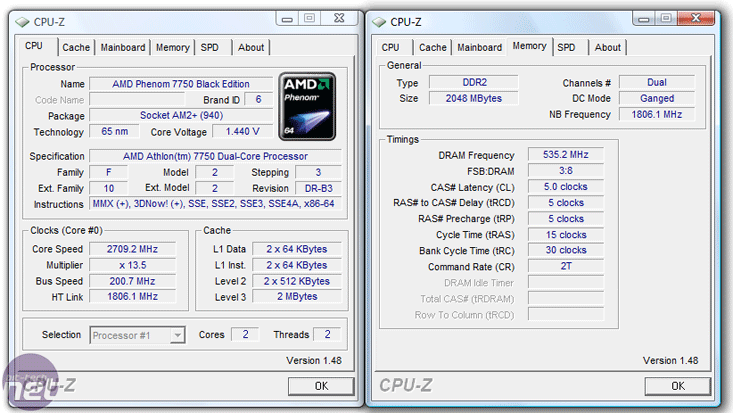The height and width of the screenshot is (413, 733).
Task: Select Memory tab in right window
Action: (529, 46)
